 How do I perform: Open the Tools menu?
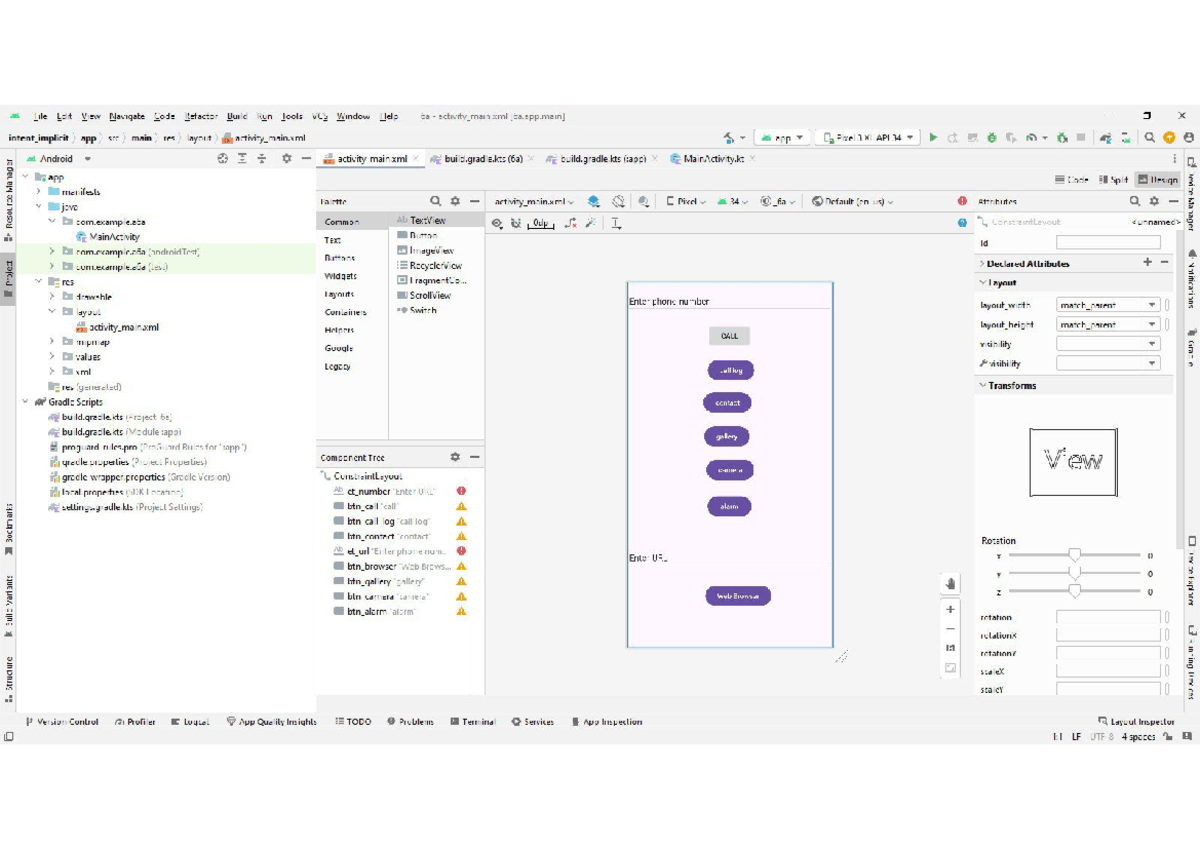click(292, 116)
